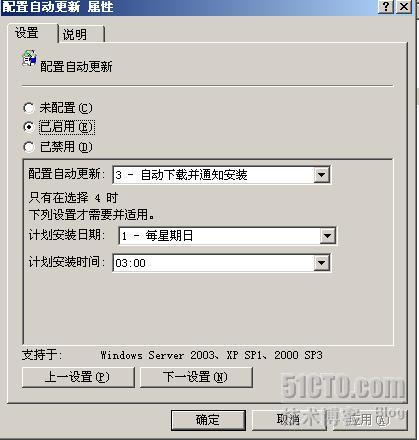Screen dimensions: 419x440
Task: Select the 未配置 radio button
Action: tap(29, 108)
